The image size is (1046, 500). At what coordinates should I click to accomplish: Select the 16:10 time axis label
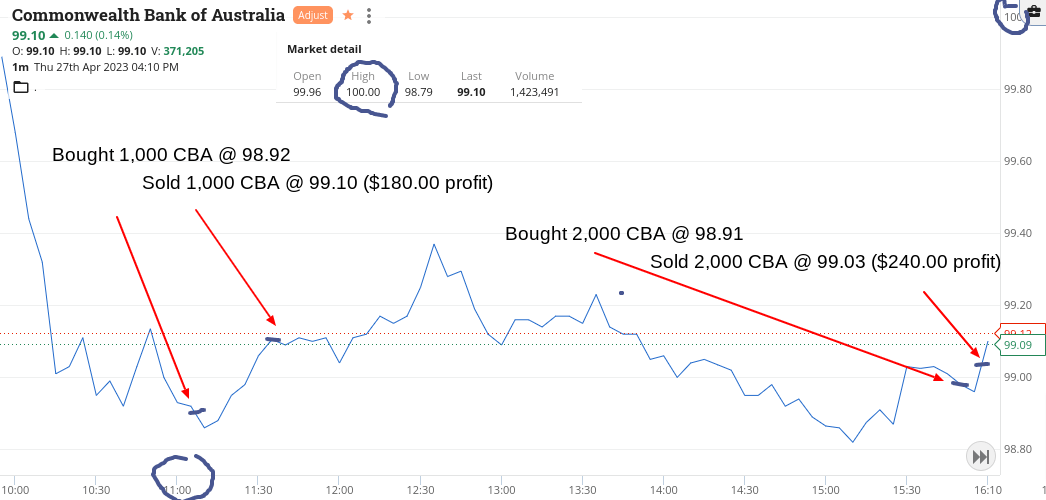pyautogui.click(x=987, y=489)
